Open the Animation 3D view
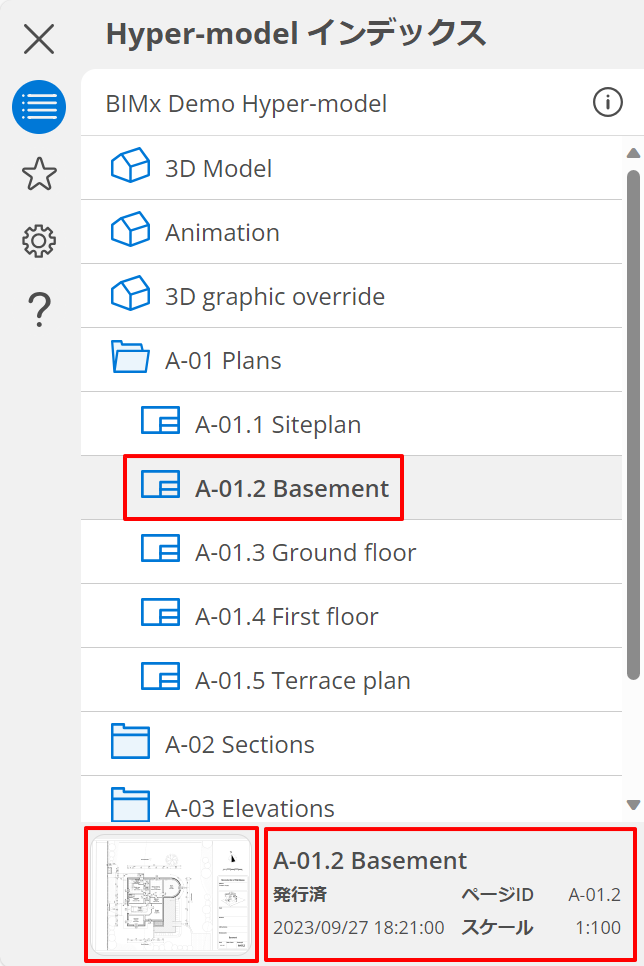The image size is (644, 966). click(x=222, y=232)
